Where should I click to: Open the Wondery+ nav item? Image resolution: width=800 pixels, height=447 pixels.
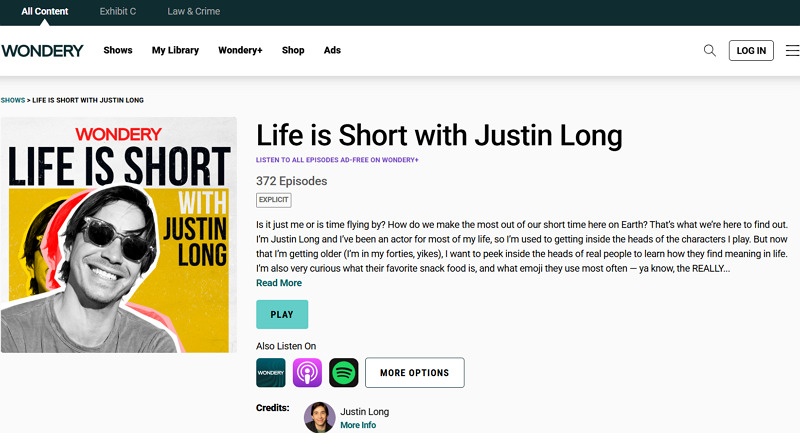click(240, 50)
